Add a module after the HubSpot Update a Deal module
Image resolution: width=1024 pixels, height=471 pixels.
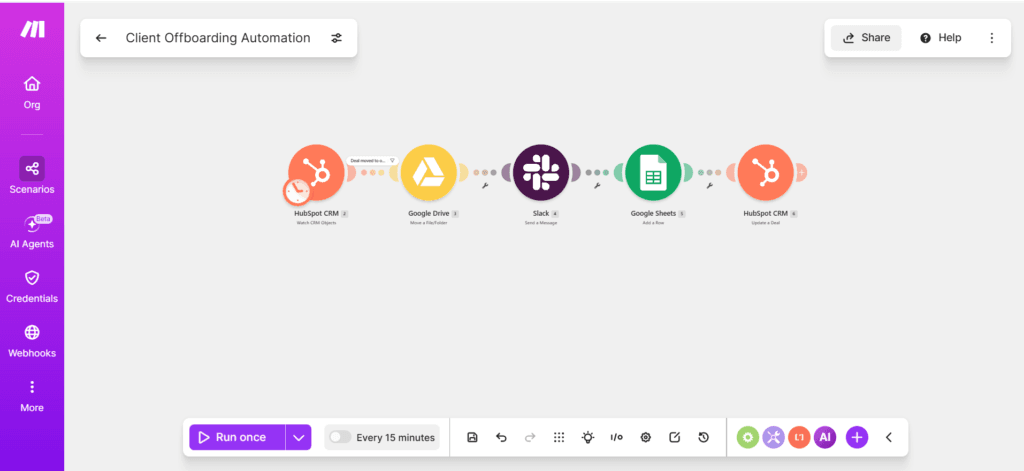pyautogui.click(x=801, y=172)
